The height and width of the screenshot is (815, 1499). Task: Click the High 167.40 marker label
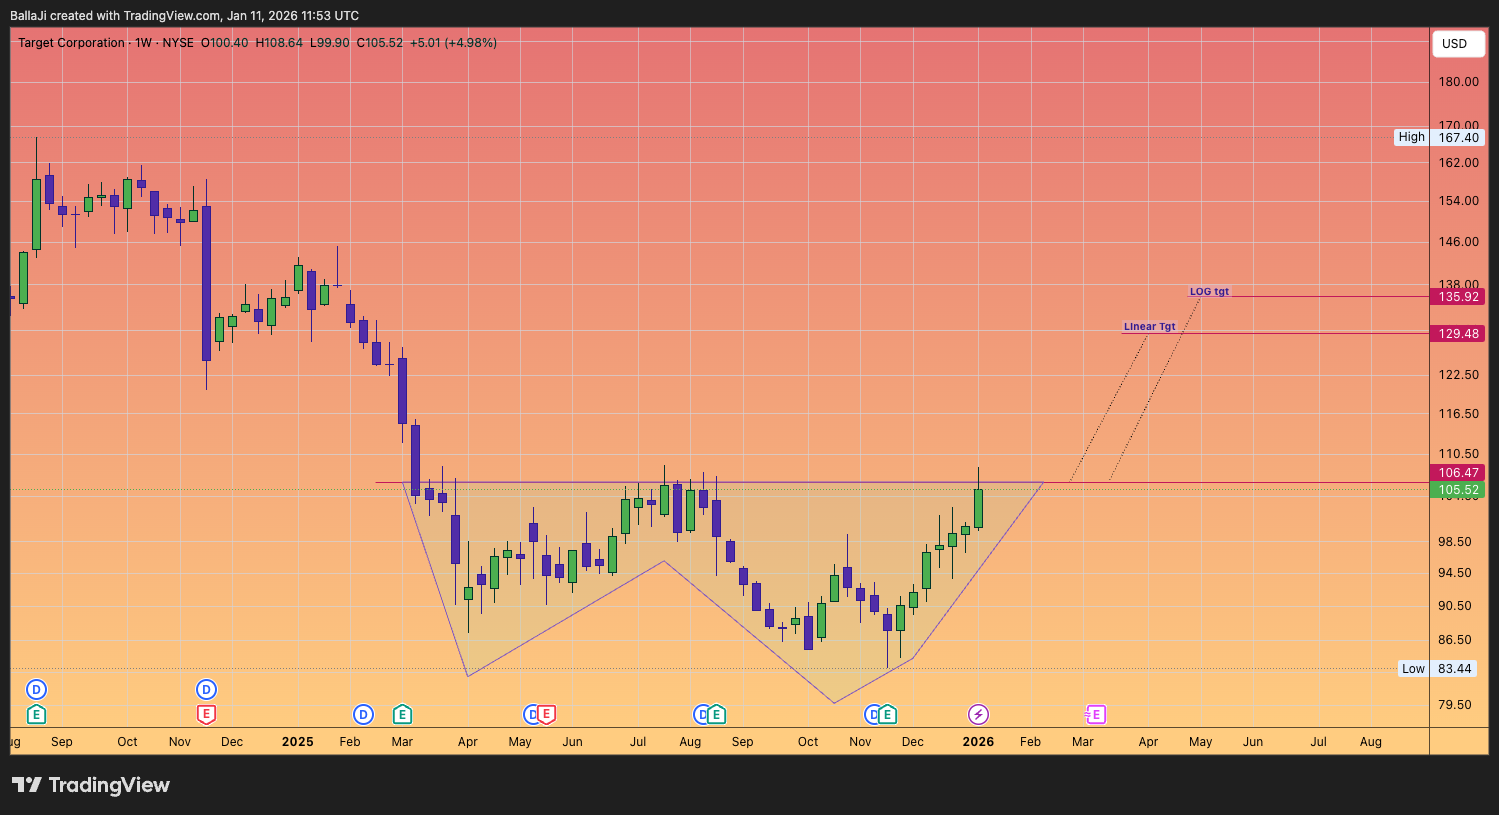point(1440,138)
